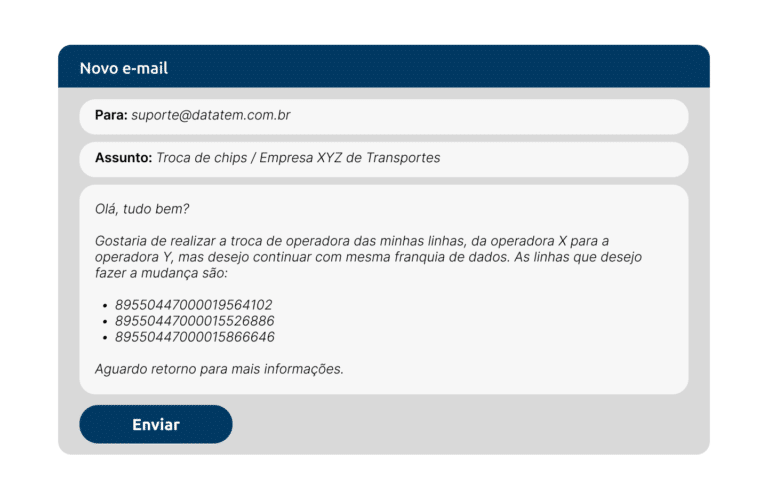The height and width of the screenshot is (500, 768).
Task: Click the subject text Troca de chips
Action: pos(202,158)
